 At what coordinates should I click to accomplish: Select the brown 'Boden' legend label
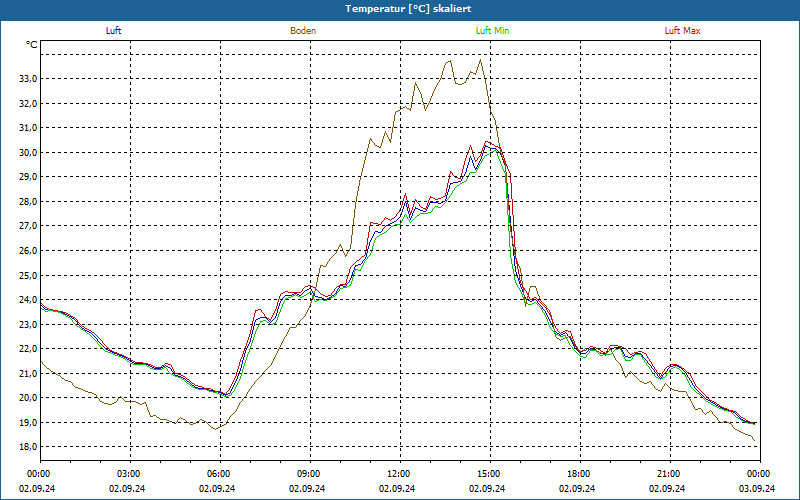[x=303, y=31]
